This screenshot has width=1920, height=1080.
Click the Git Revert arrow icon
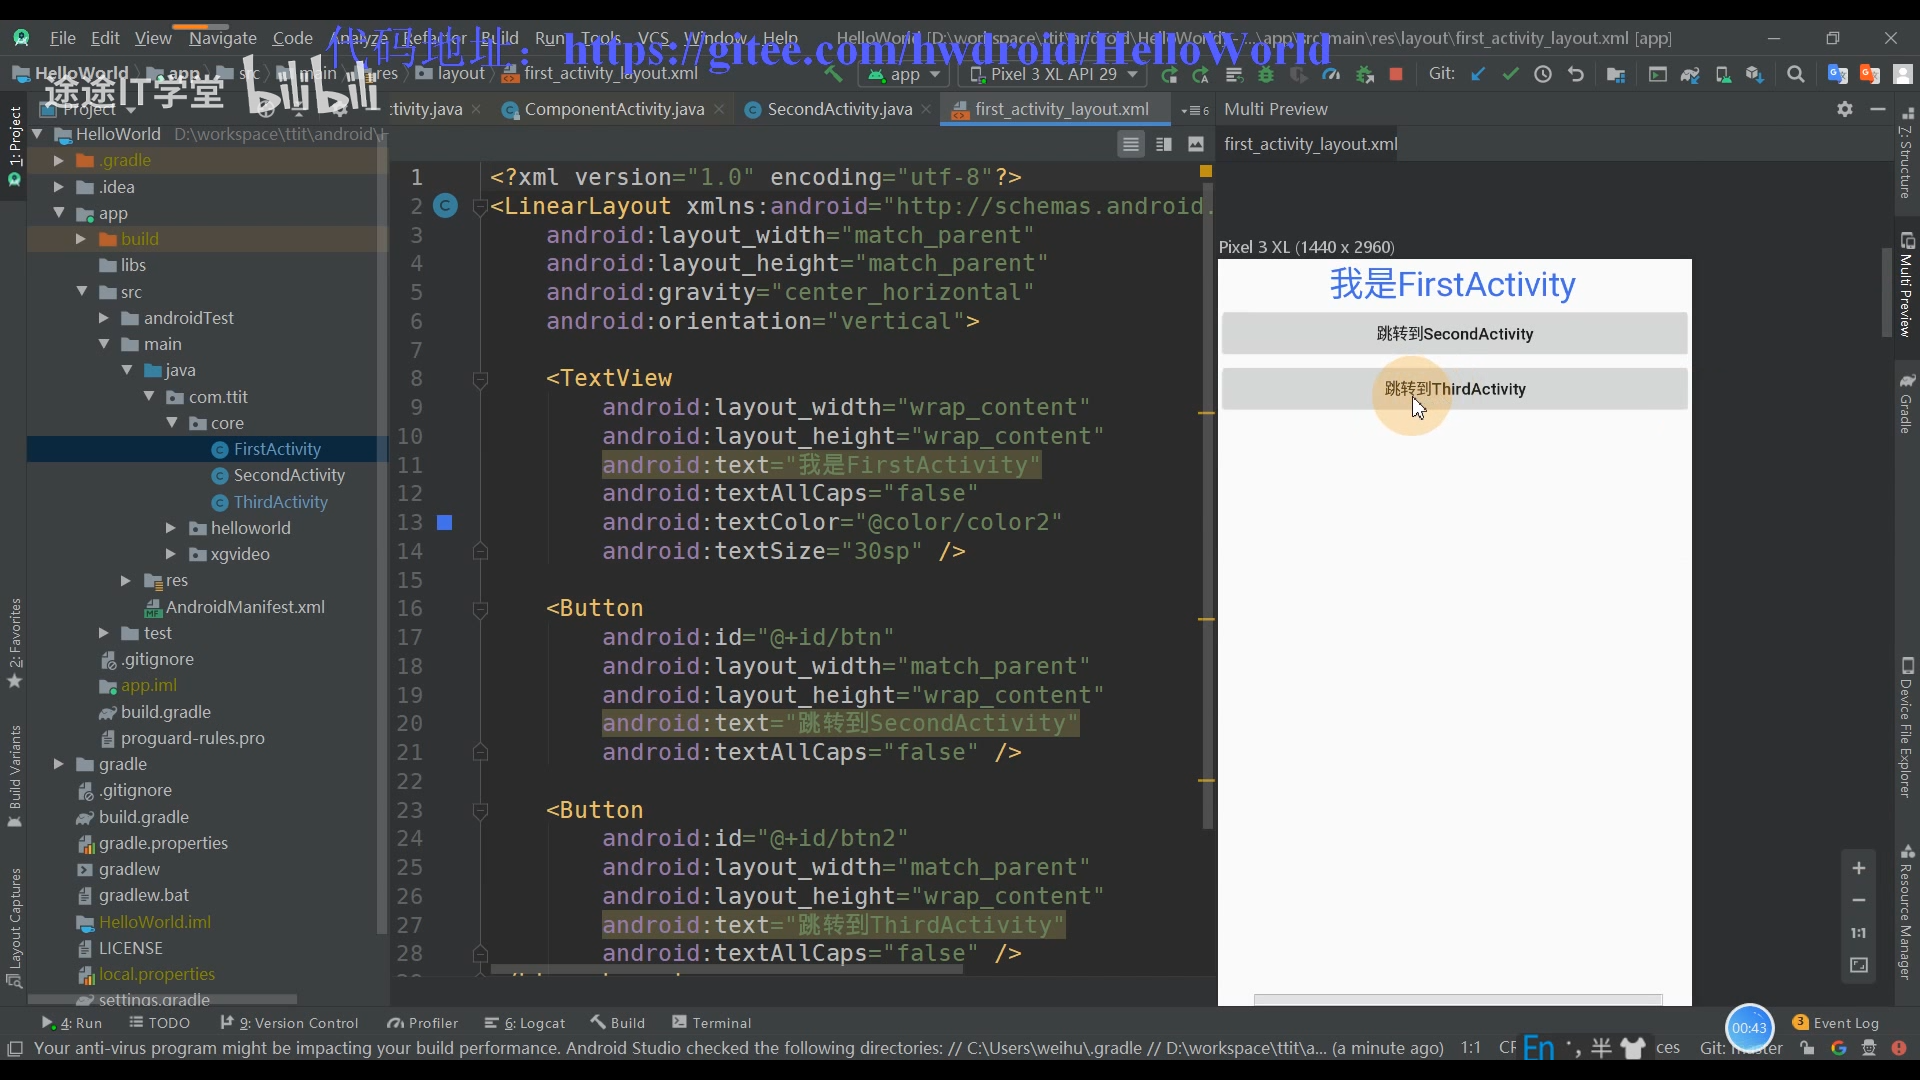tap(1576, 74)
